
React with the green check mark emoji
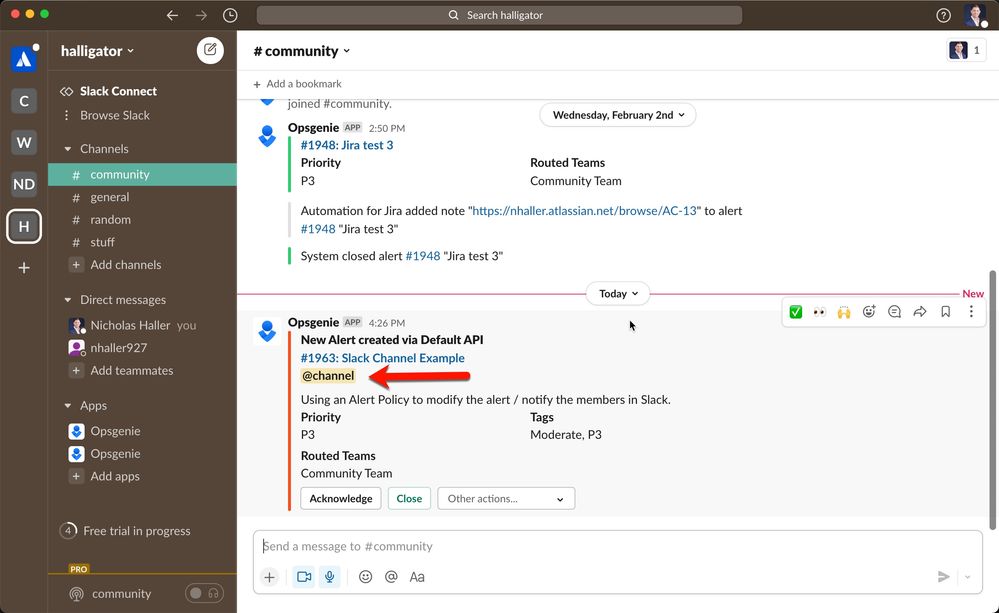[796, 312]
